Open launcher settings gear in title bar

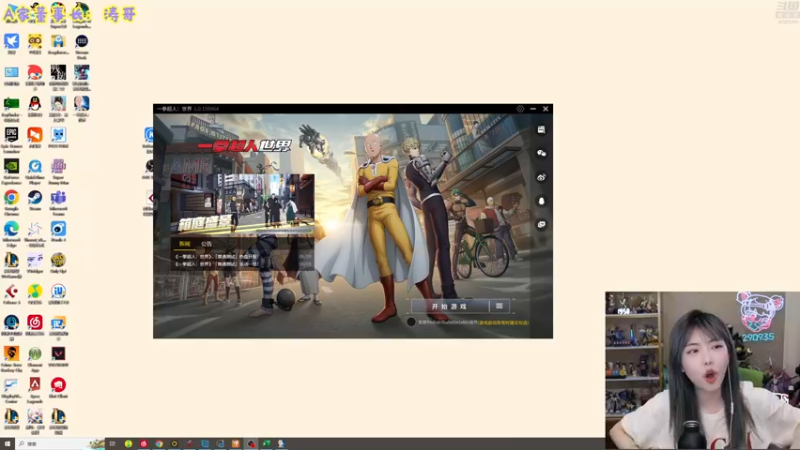click(x=520, y=109)
